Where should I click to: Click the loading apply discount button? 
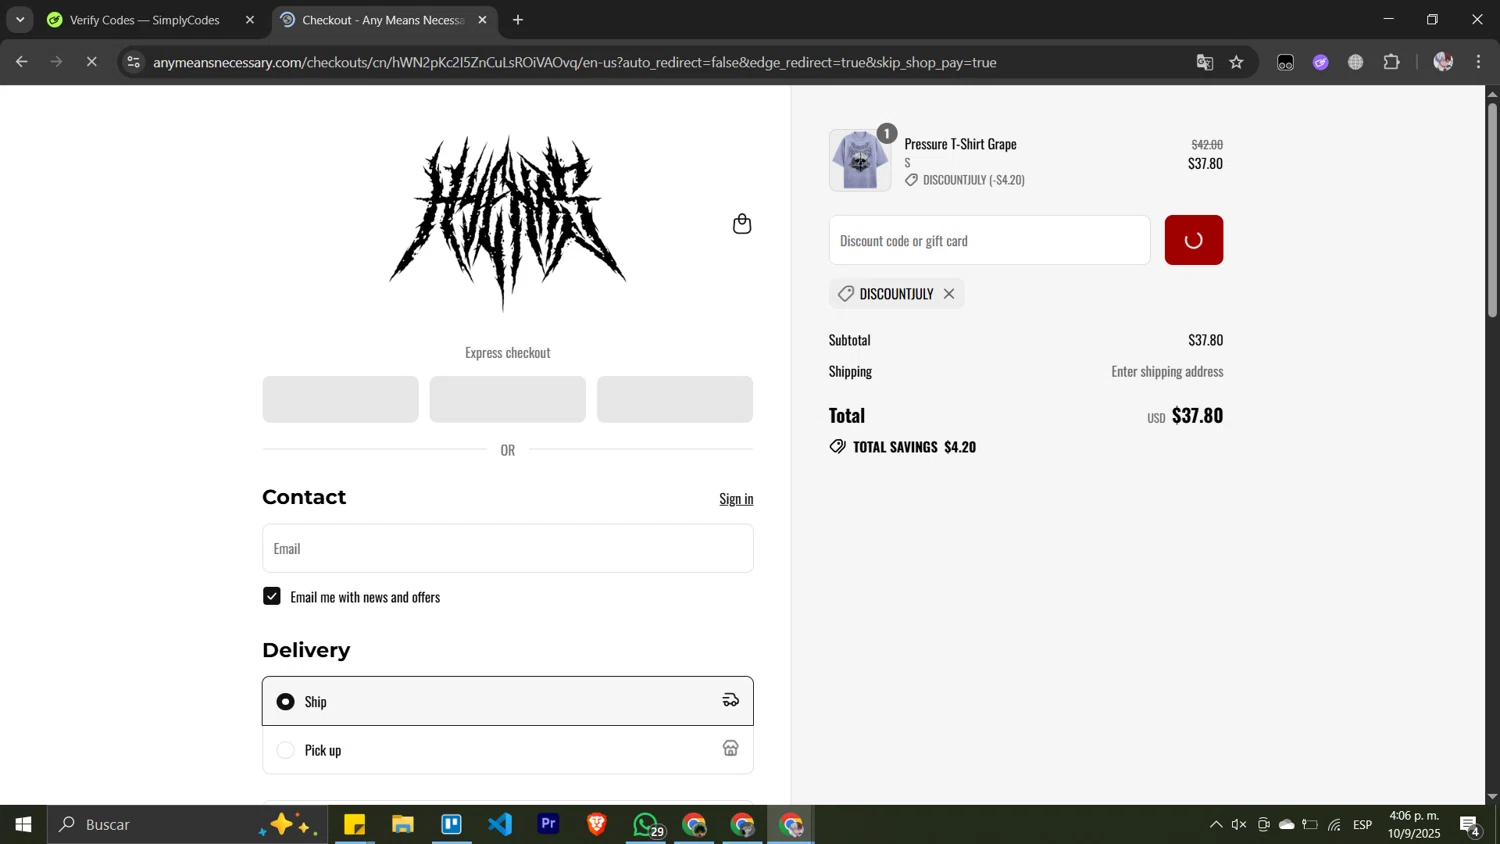tap(1194, 240)
